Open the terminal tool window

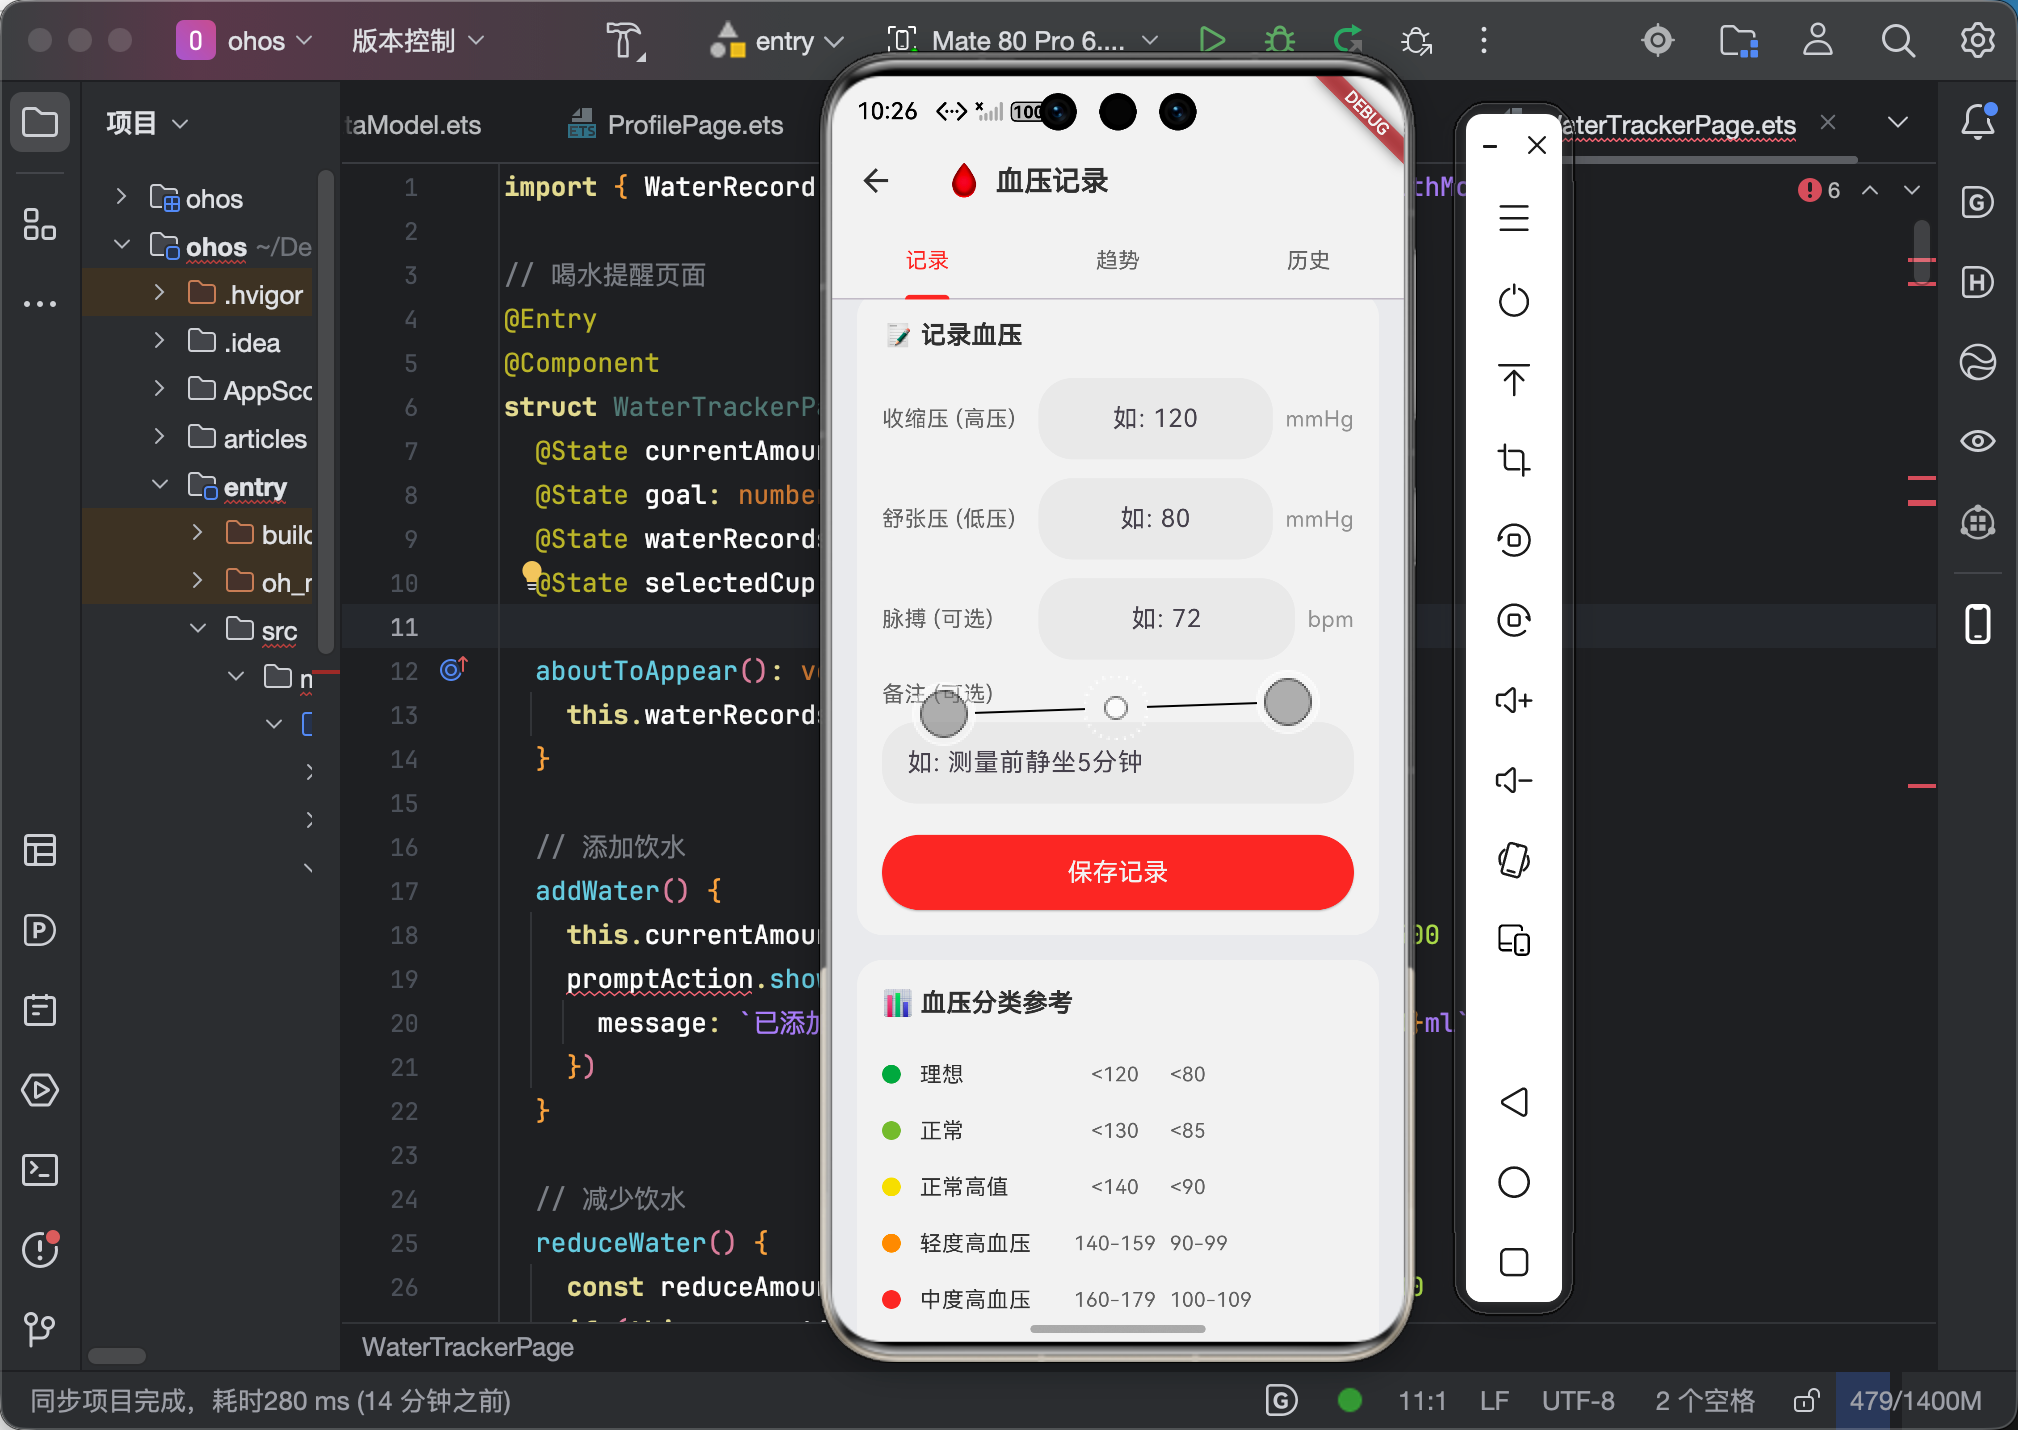pyautogui.click(x=40, y=1170)
